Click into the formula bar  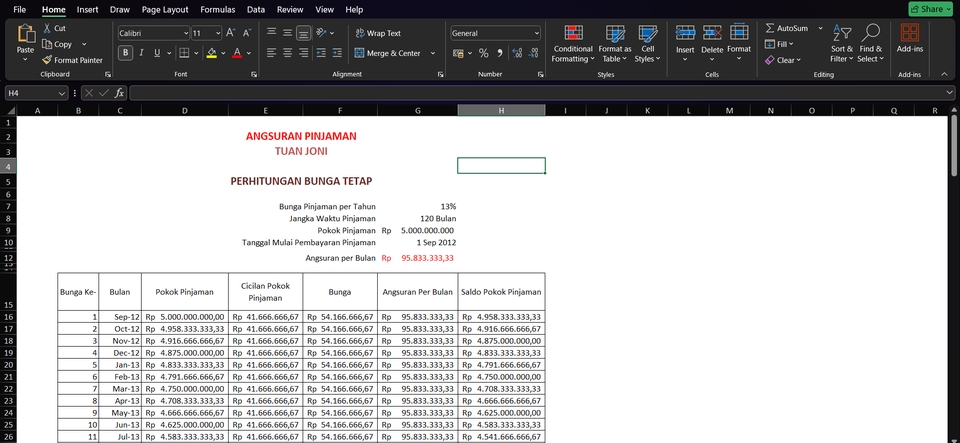(541, 93)
